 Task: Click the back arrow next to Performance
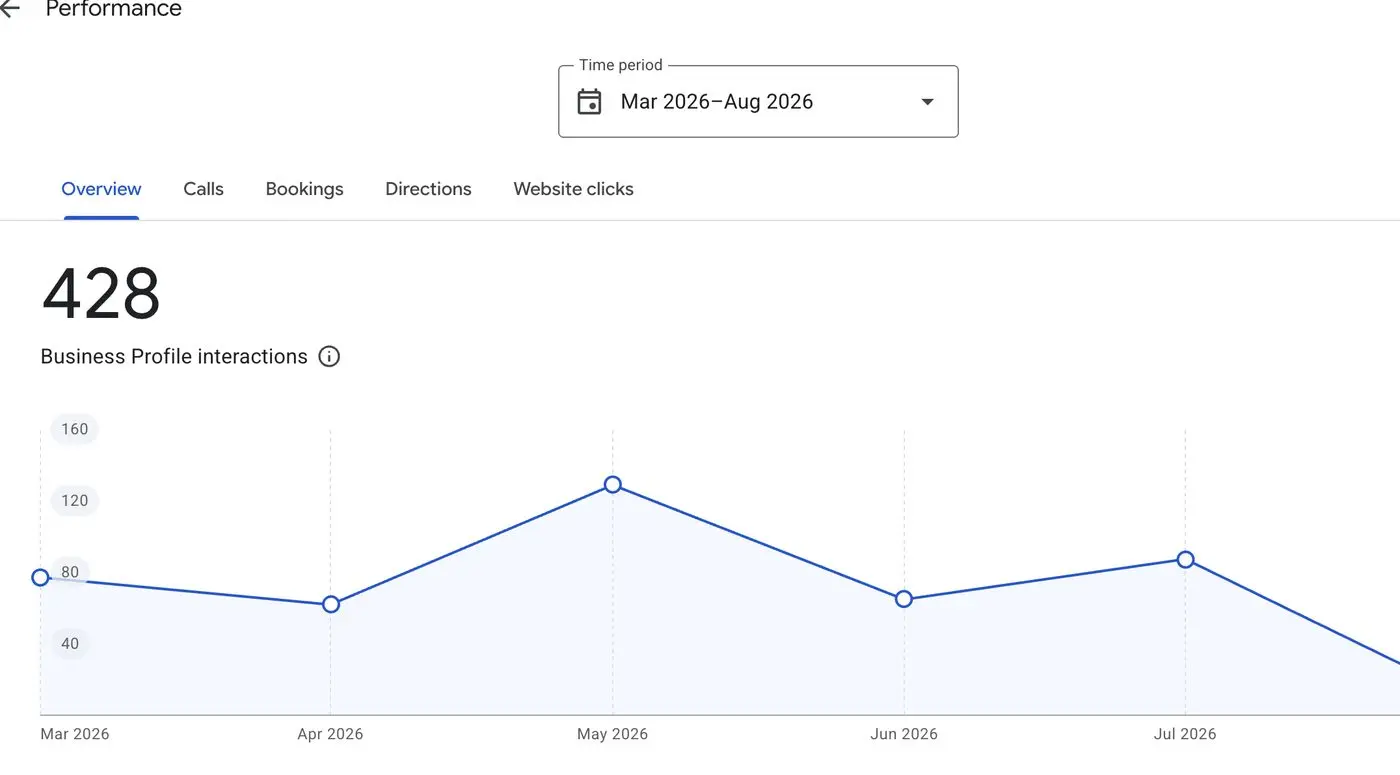point(9,9)
